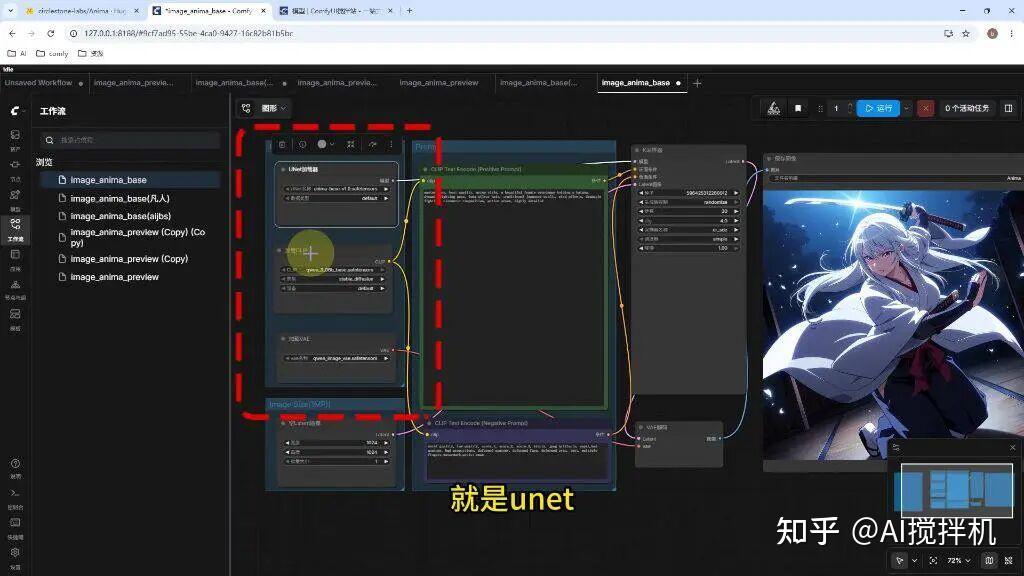Open image_anima_preview (Copy) workflow
The height and width of the screenshot is (576, 1024).
tap(131, 259)
